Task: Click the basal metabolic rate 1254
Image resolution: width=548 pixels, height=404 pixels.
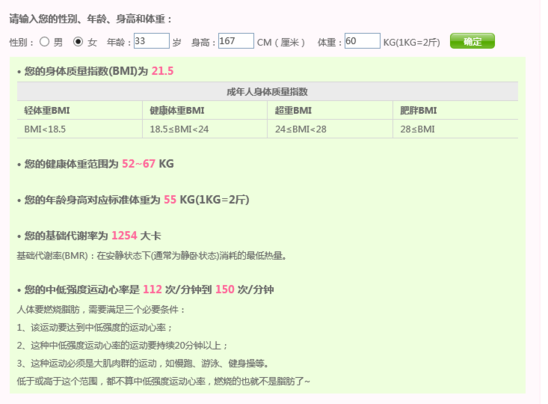Action: [x=124, y=236]
